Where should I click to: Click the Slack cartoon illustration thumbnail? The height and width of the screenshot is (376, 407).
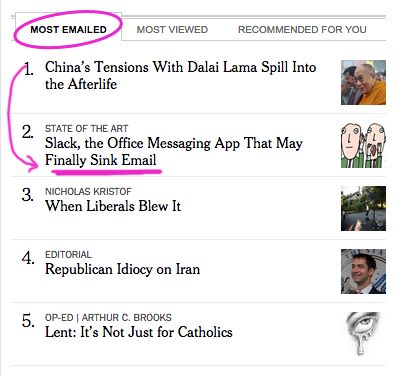point(363,145)
